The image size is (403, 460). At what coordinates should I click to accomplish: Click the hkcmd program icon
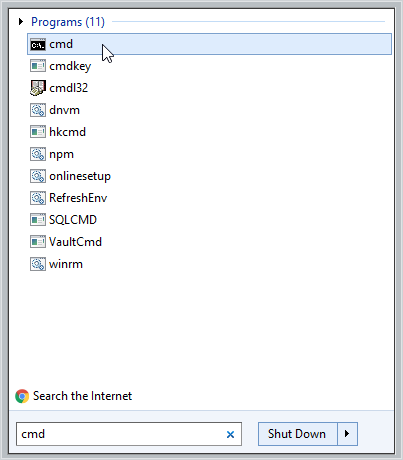point(38,132)
